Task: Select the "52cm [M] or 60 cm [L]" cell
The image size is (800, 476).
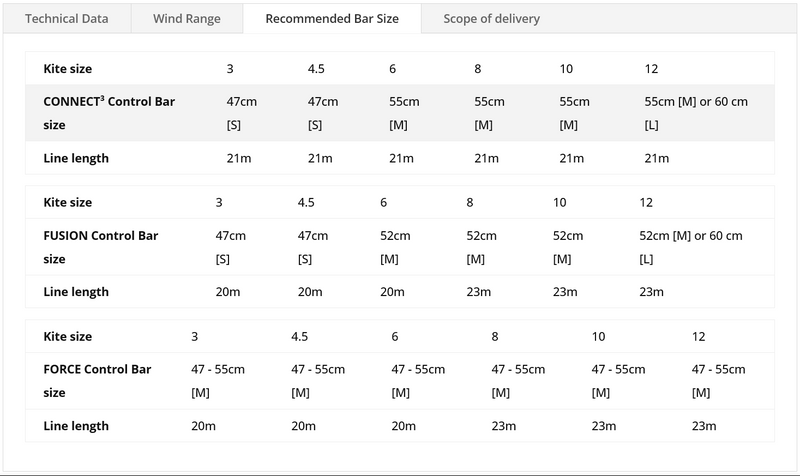Action: [690, 247]
